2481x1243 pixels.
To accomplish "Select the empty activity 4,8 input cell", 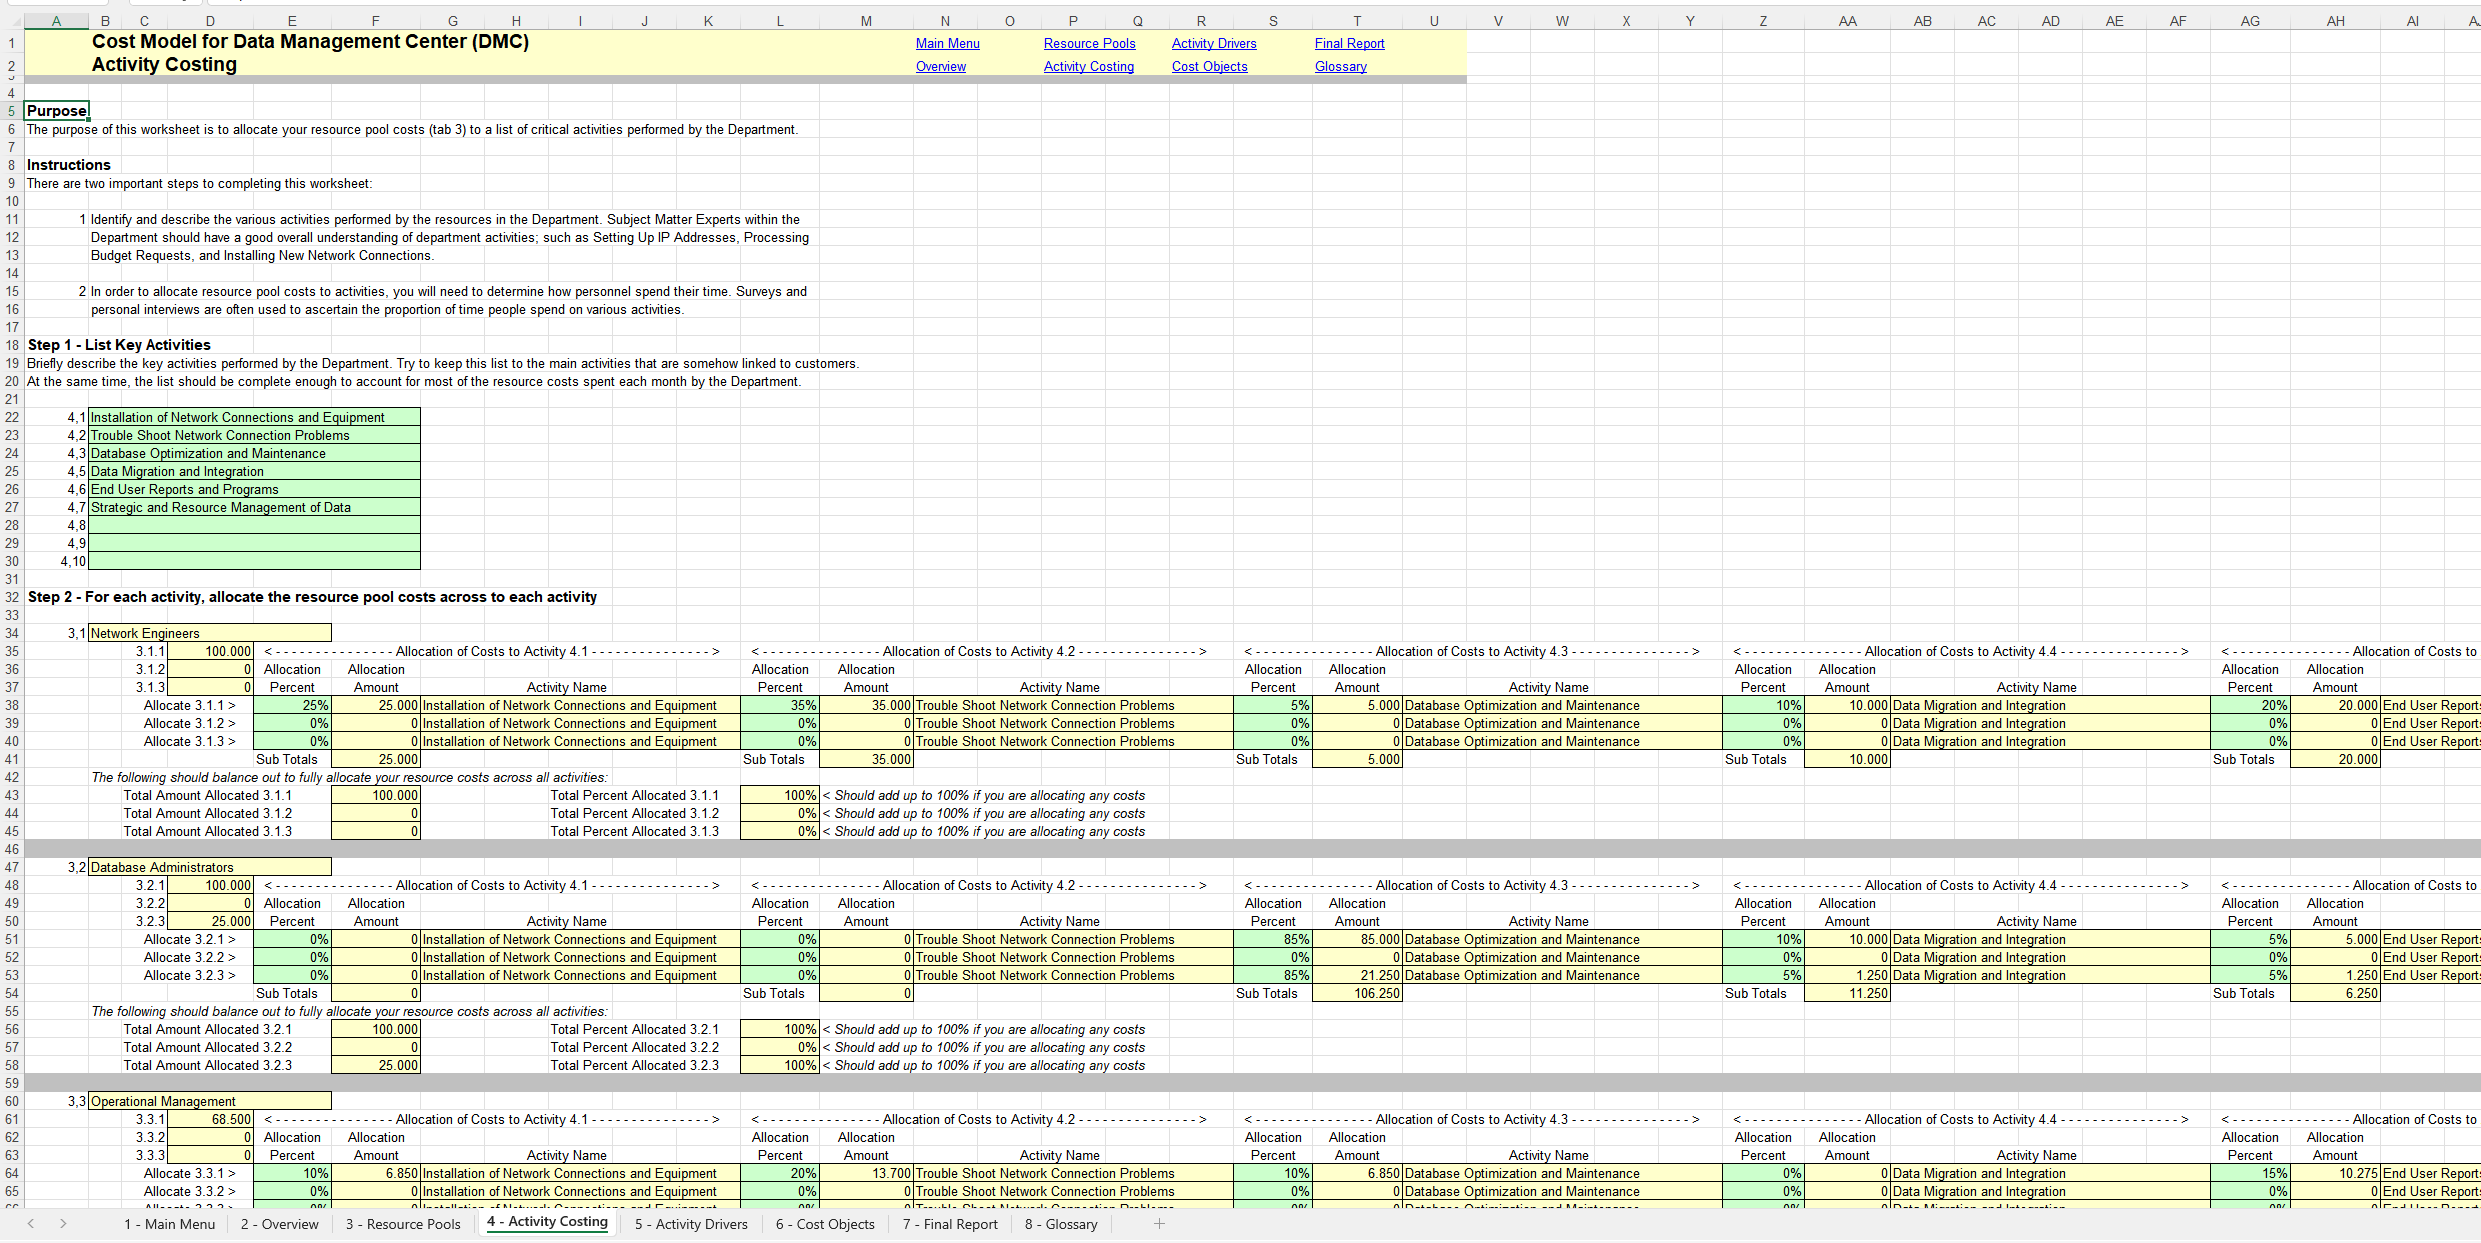I will pyautogui.click(x=254, y=525).
